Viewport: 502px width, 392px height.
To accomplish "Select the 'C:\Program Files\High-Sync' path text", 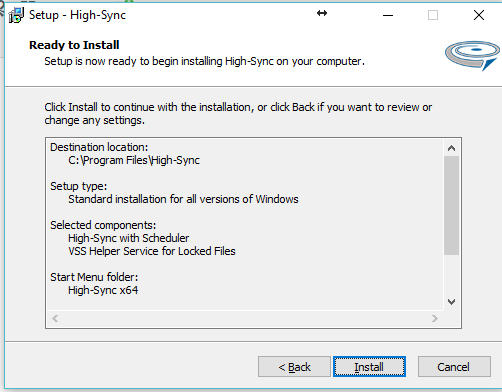I will tap(134, 160).
